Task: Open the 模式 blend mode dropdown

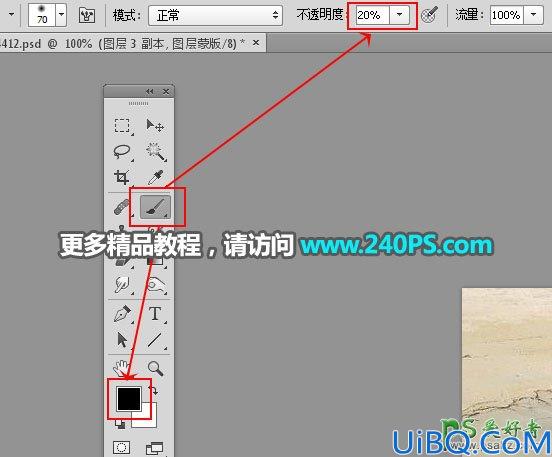Action: pyautogui.click(x=215, y=15)
